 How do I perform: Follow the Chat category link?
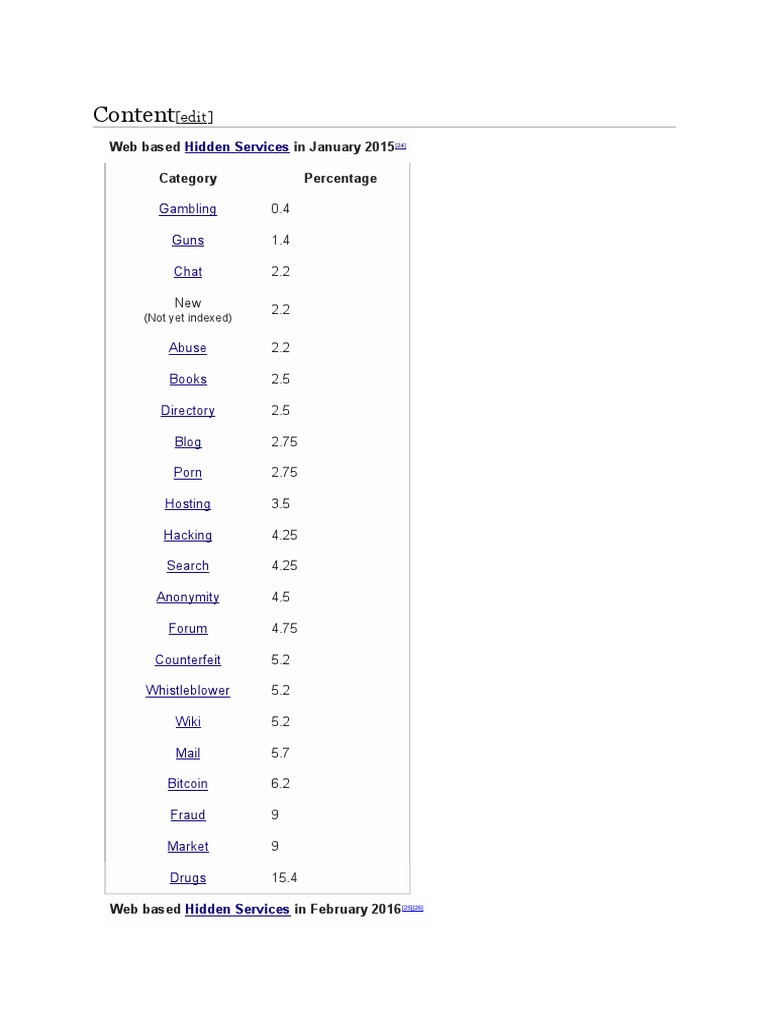[188, 271]
